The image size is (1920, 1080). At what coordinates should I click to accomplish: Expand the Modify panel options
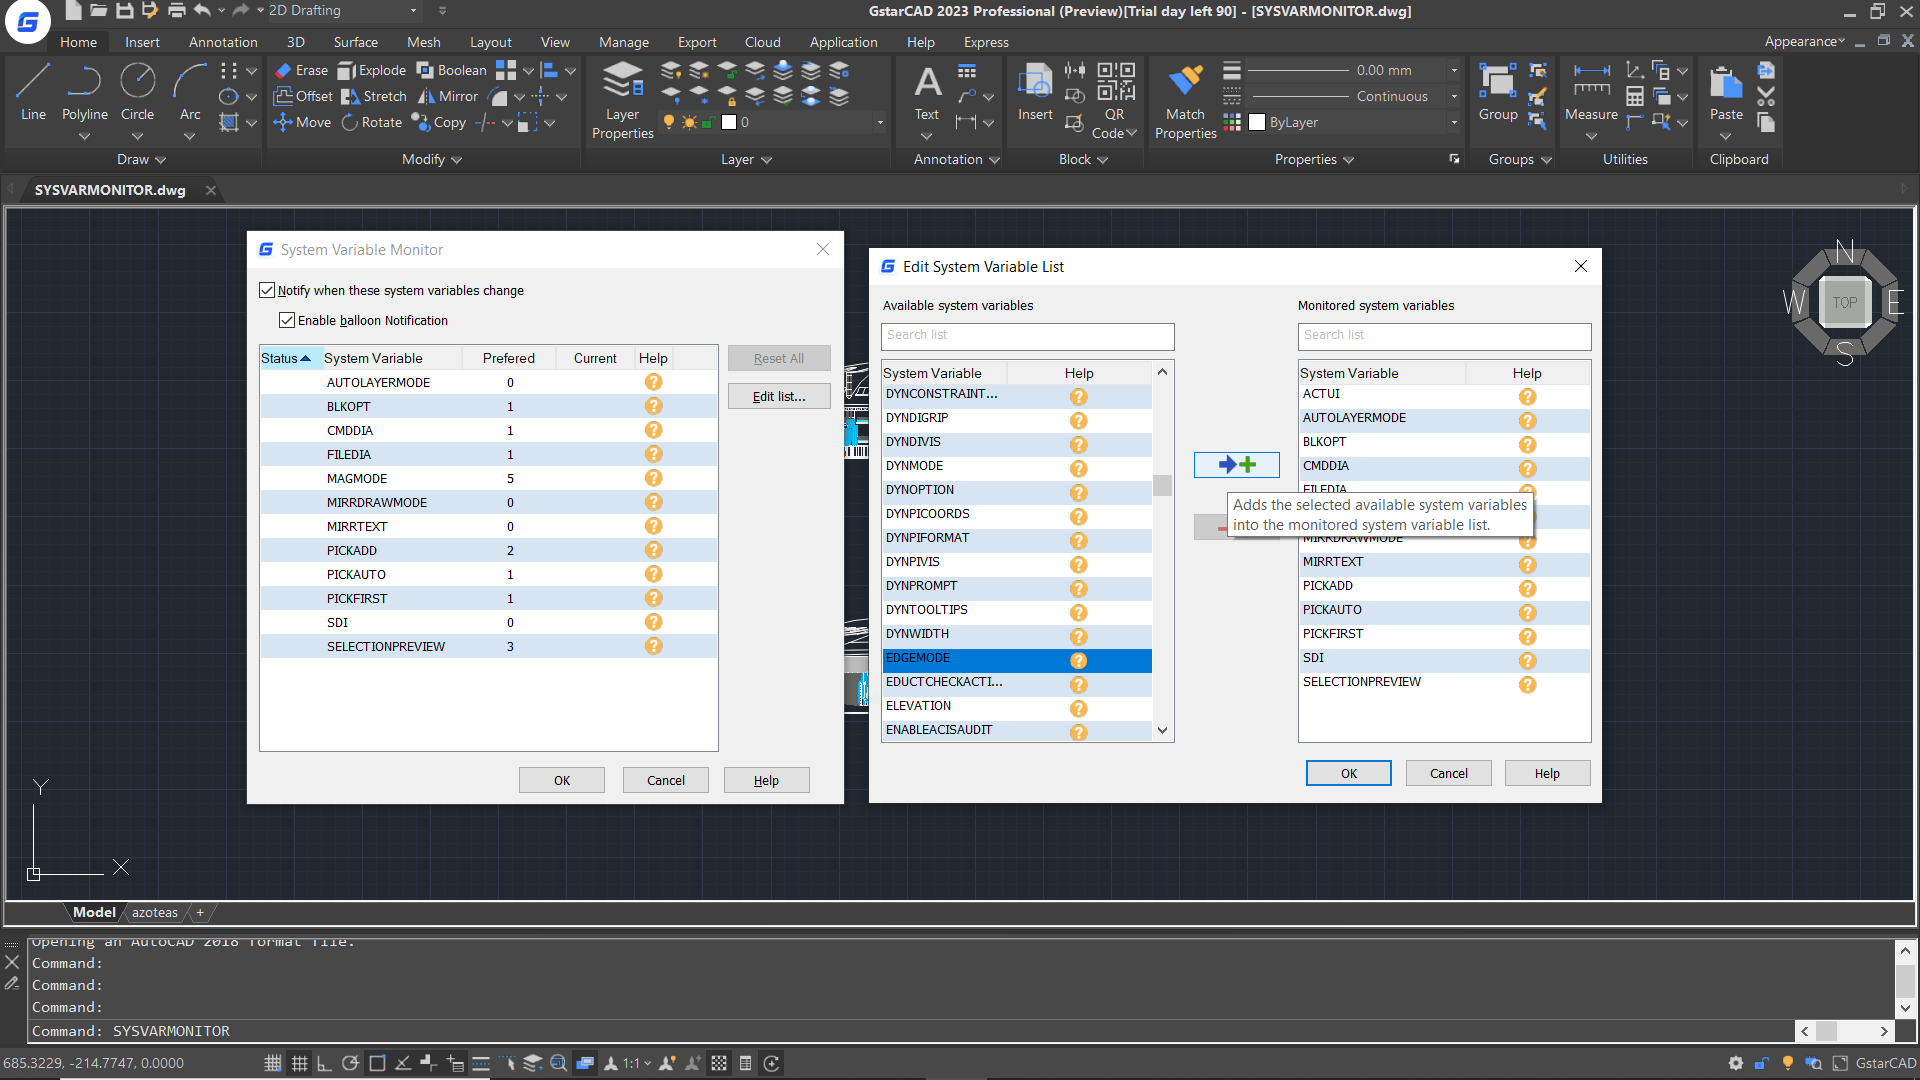tap(457, 159)
